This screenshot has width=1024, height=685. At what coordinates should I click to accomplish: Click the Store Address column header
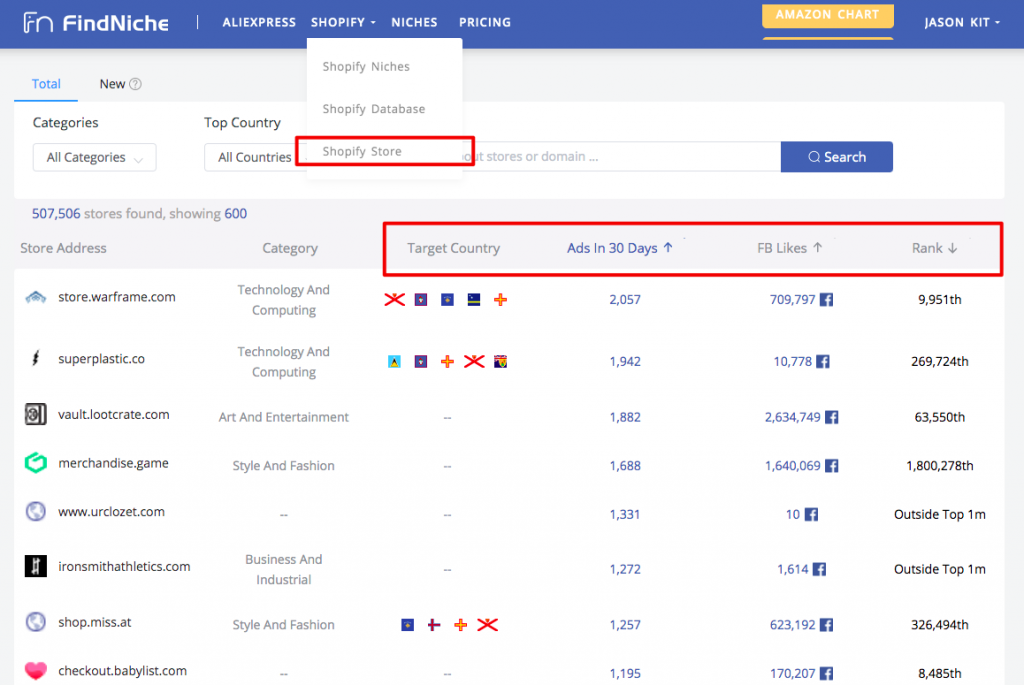pos(63,248)
